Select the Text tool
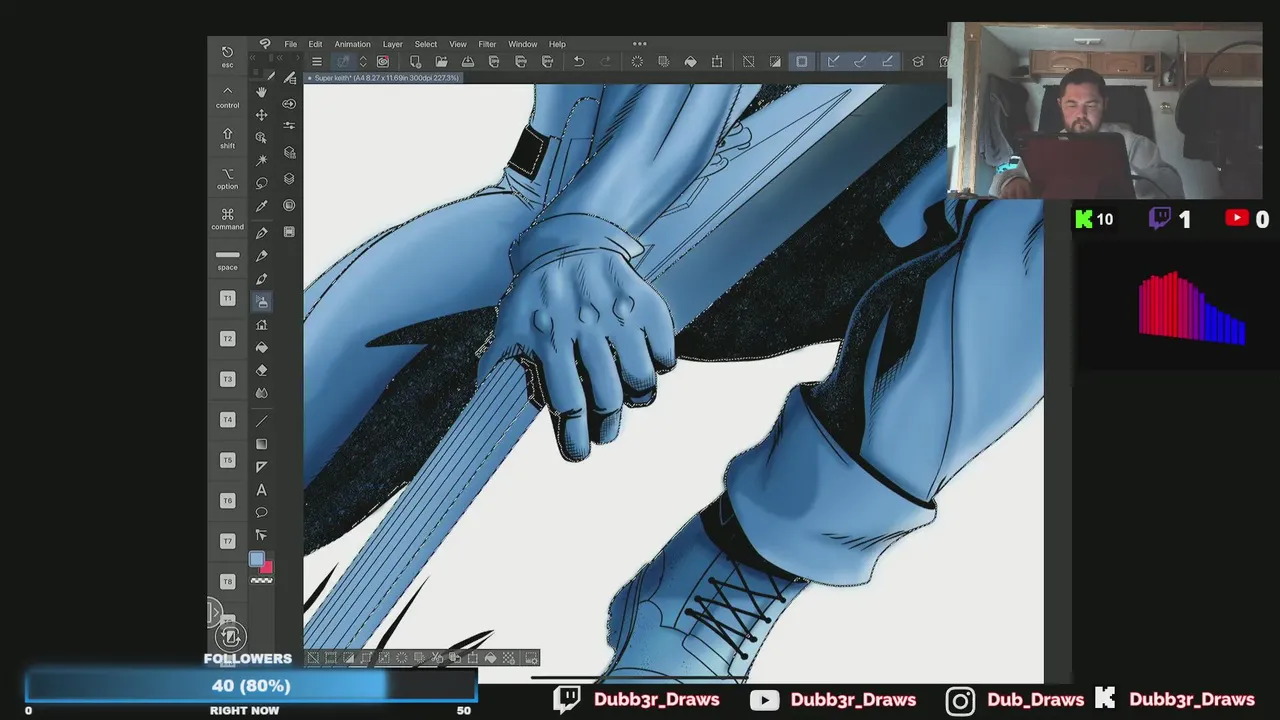Image resolution: width=1280 pixels, height=720 pixels. [x=261, y=490]
